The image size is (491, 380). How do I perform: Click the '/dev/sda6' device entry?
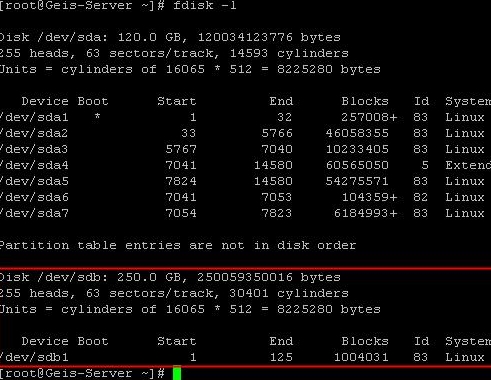click(34, 197)
